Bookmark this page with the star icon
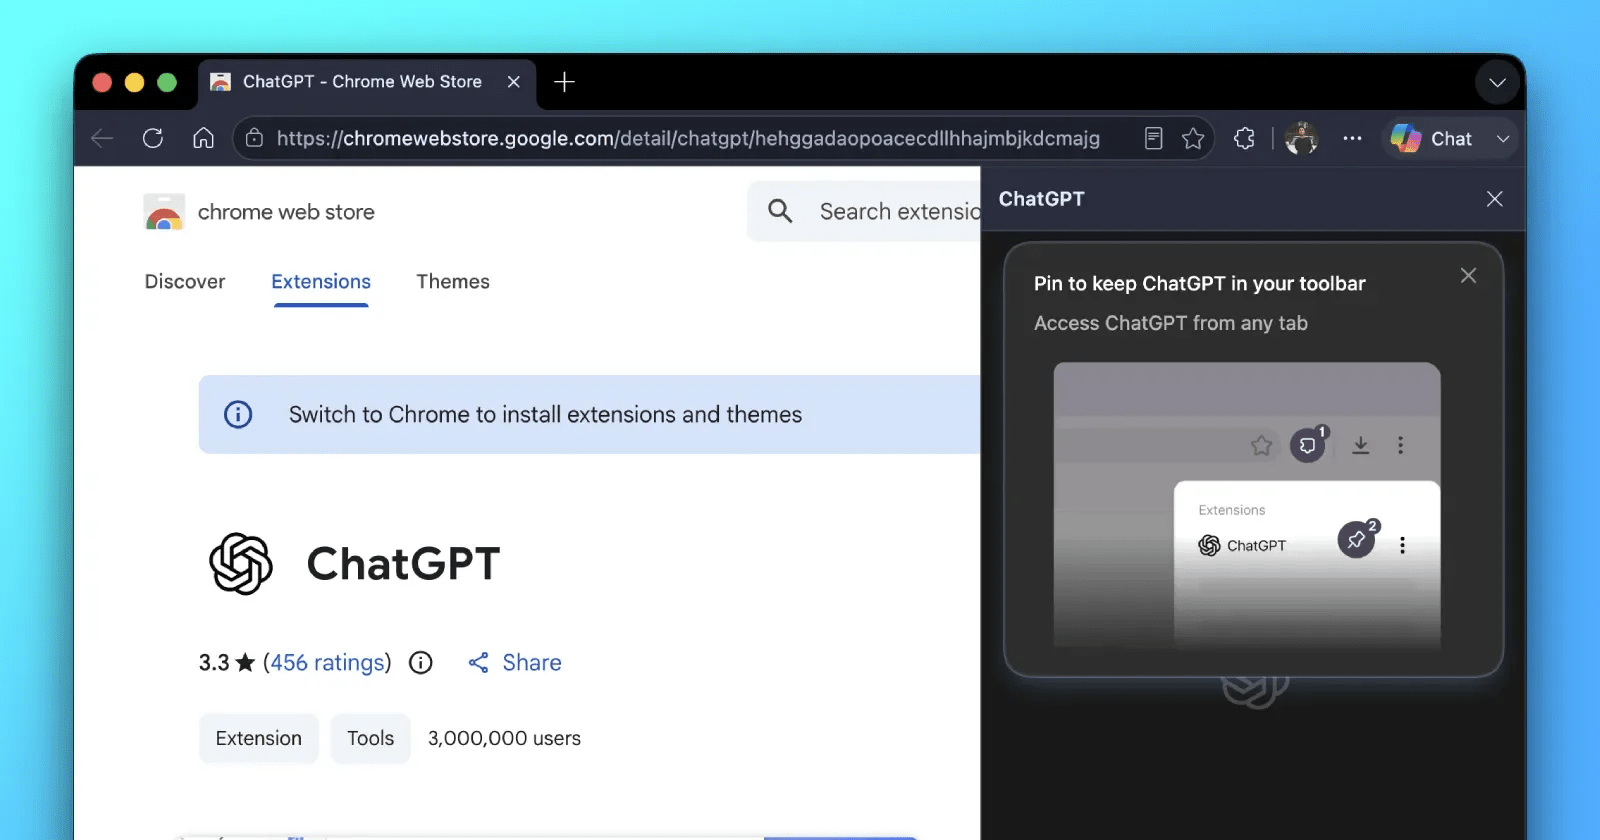The height and width of the screenshot is (840, 1600). [1193, 138]
